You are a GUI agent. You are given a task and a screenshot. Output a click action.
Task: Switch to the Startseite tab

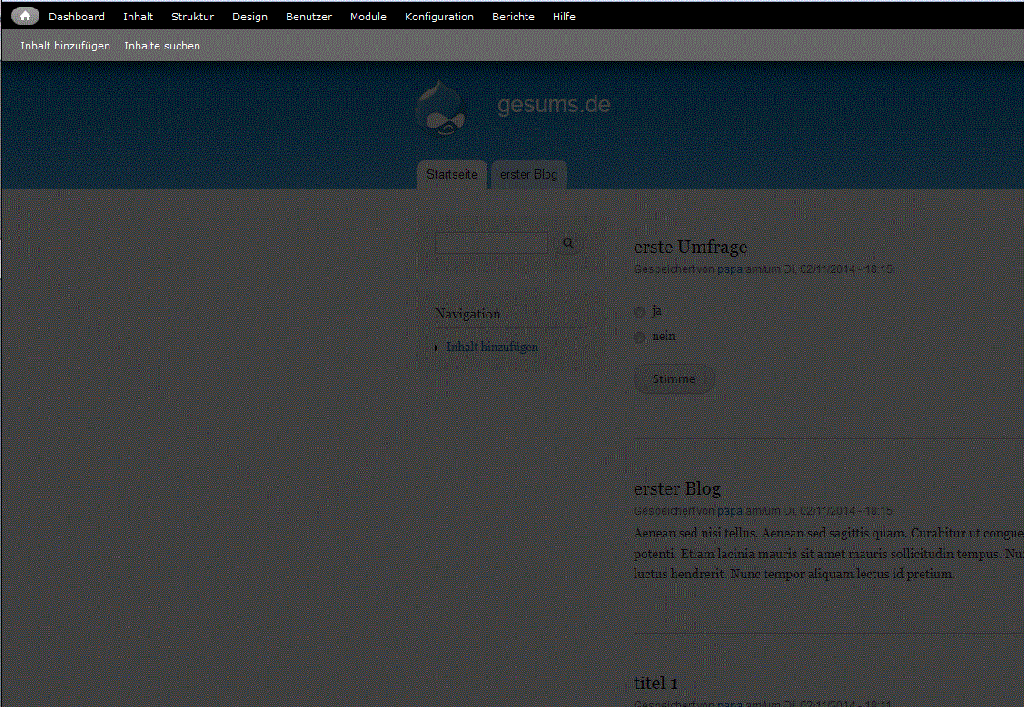coord(452,175)
